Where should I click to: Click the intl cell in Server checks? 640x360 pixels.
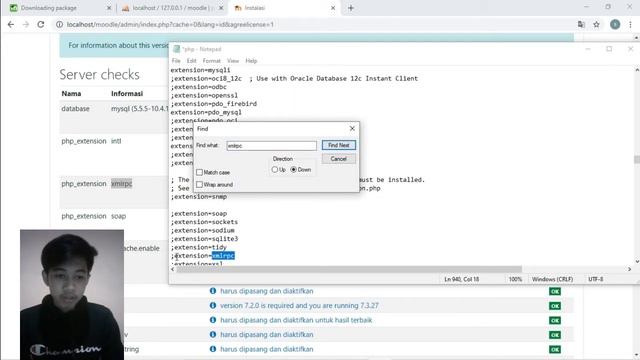click(x=116, y=141)
